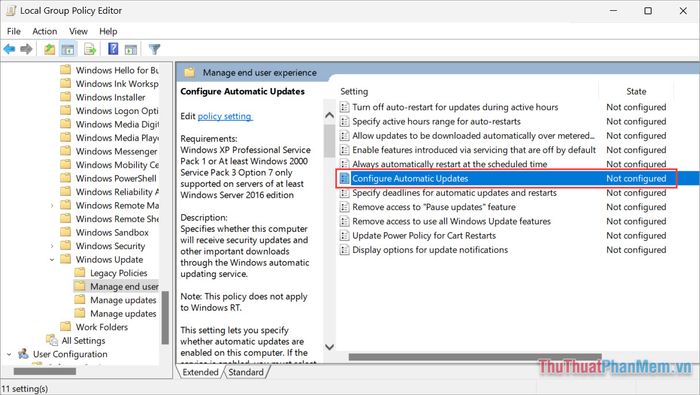This screenshot has width=700, height=395.
Task: Click the Windows Sandbox folder icon
Action: tap(66, 232)
